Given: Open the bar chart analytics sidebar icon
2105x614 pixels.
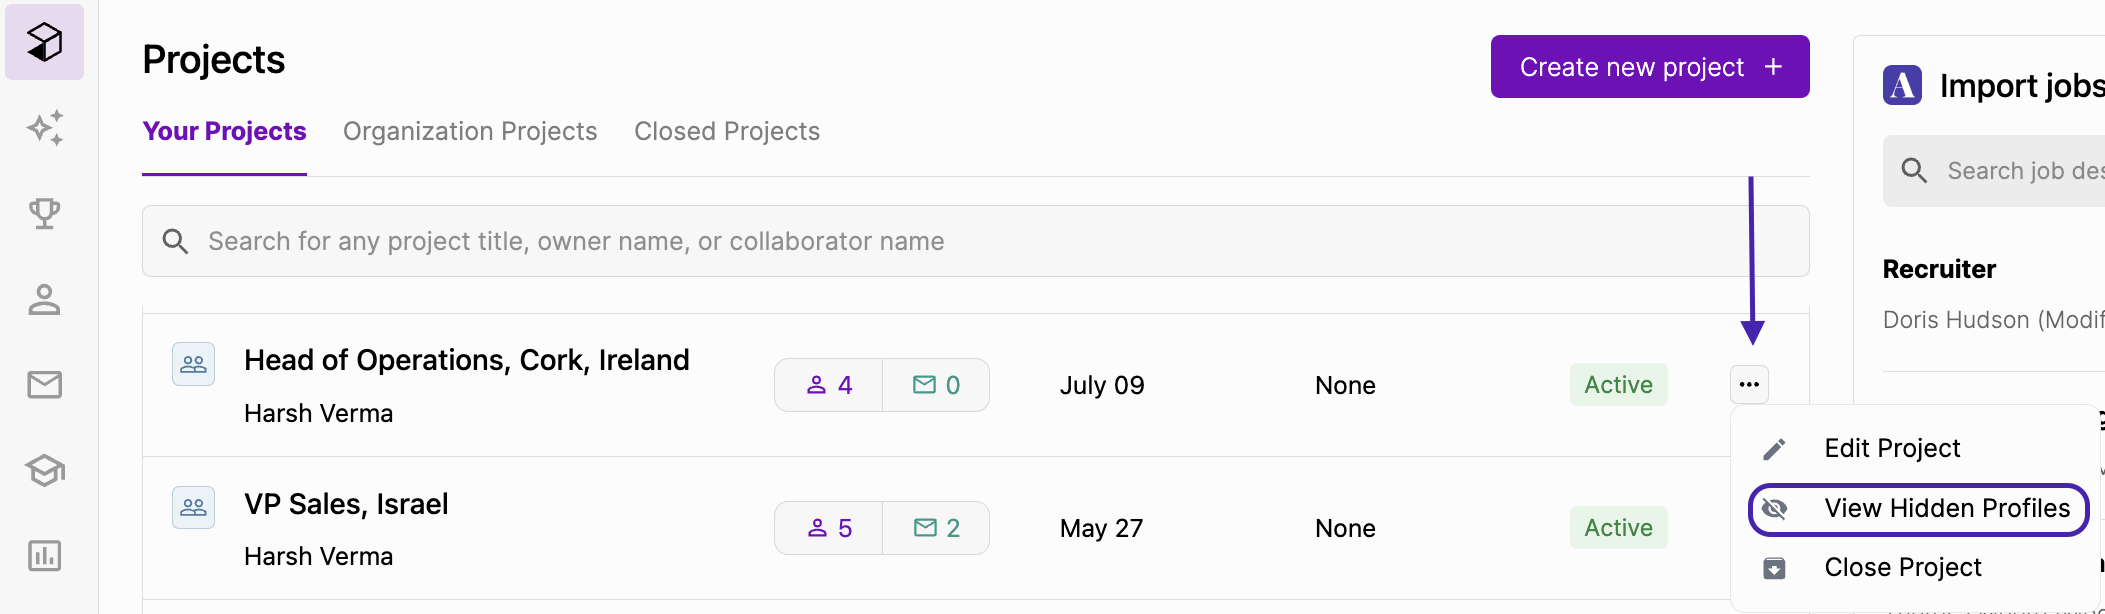Looking at the screenshot, I should [x=45, y=556].
